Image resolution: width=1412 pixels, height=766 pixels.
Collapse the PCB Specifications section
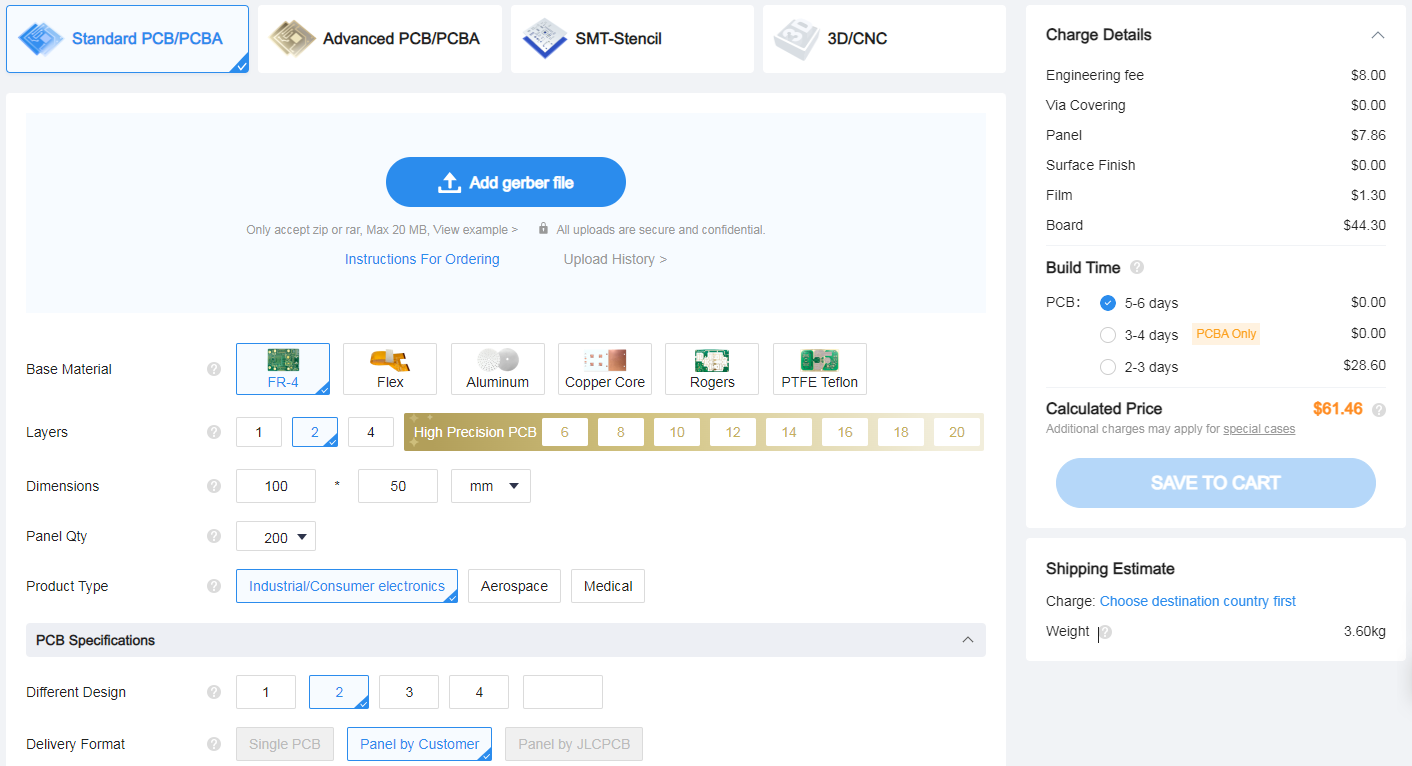(966, 640)
